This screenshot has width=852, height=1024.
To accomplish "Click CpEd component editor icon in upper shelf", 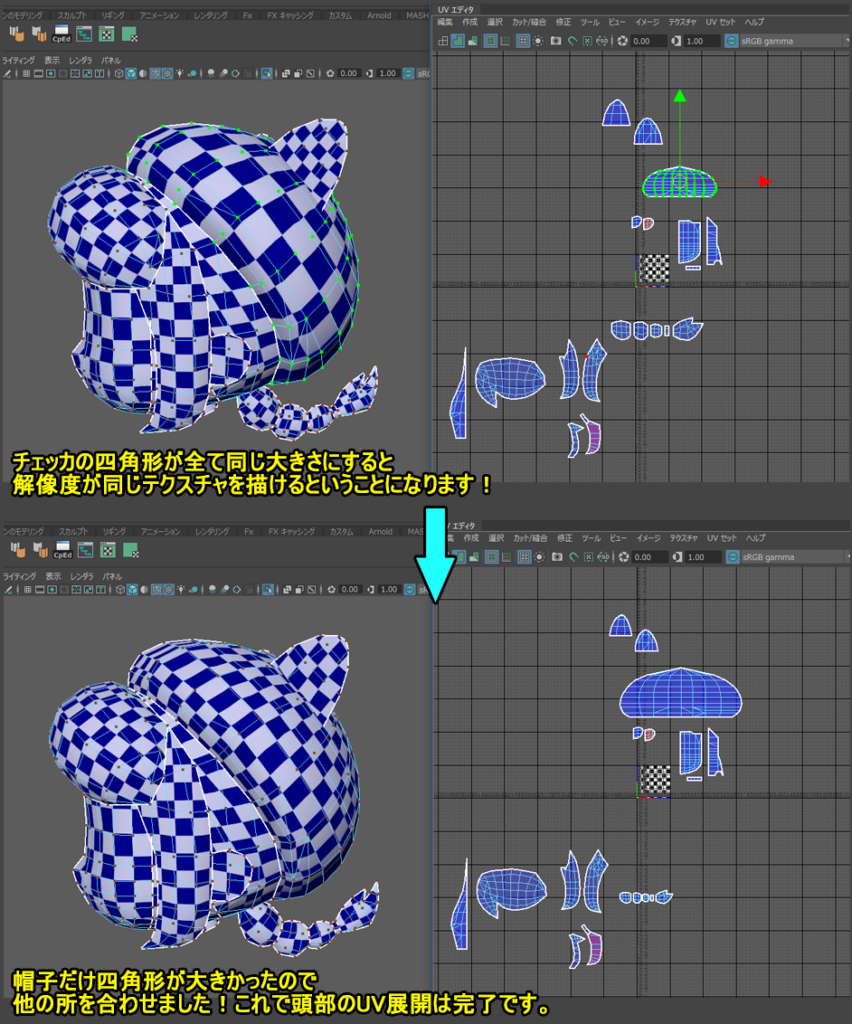I will [x=61, y=34].
